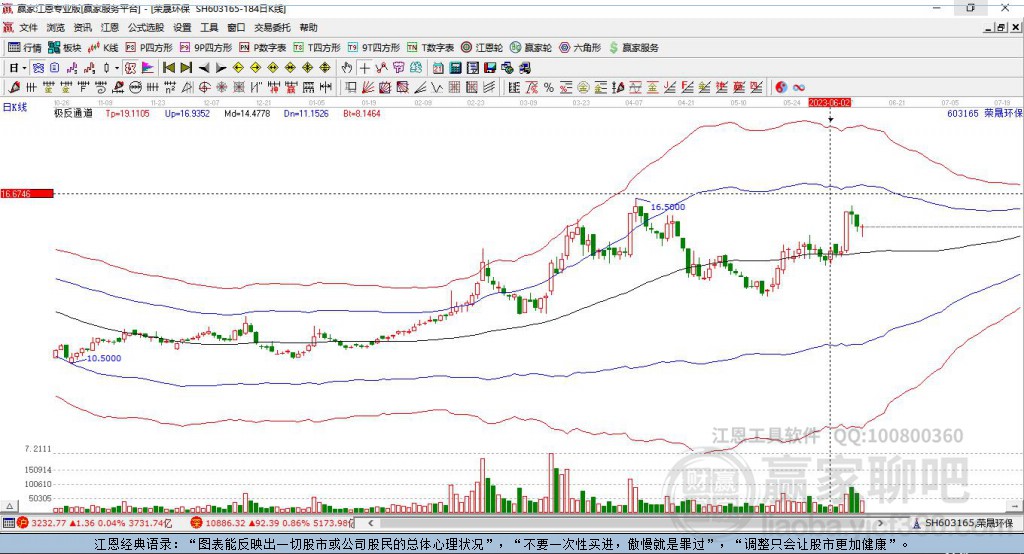Toggle the 权 adjustment button
1024x554 pixels.
coord(129,68)
